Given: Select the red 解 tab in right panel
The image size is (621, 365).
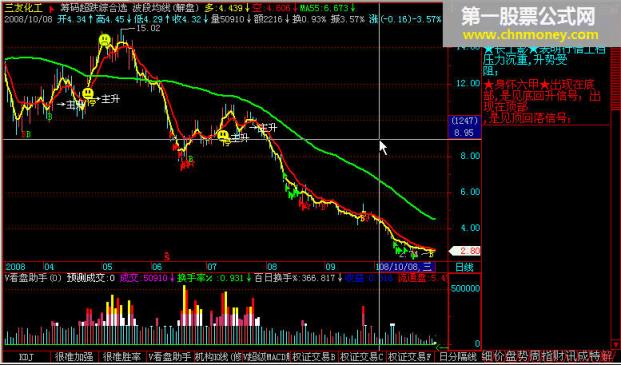Looking at the screenshot, I should click(x=606, y=356).
